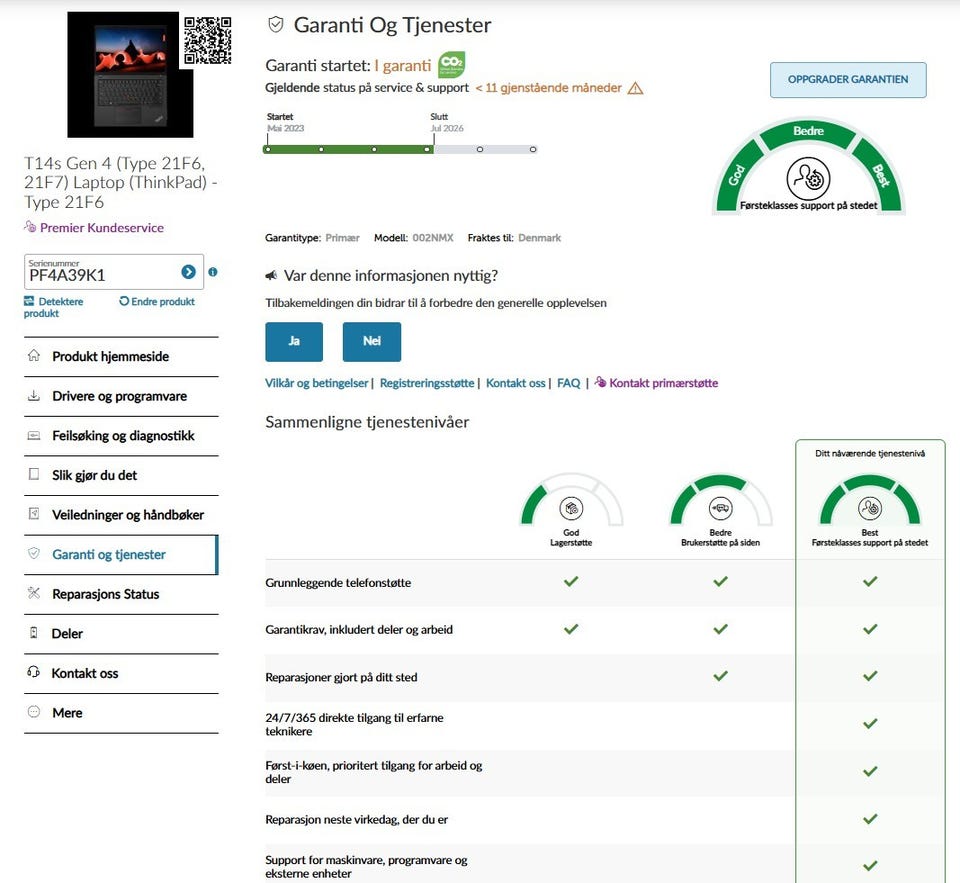Open Deler menu item
This screenshot has width=960, height=883.
[121, 634]
